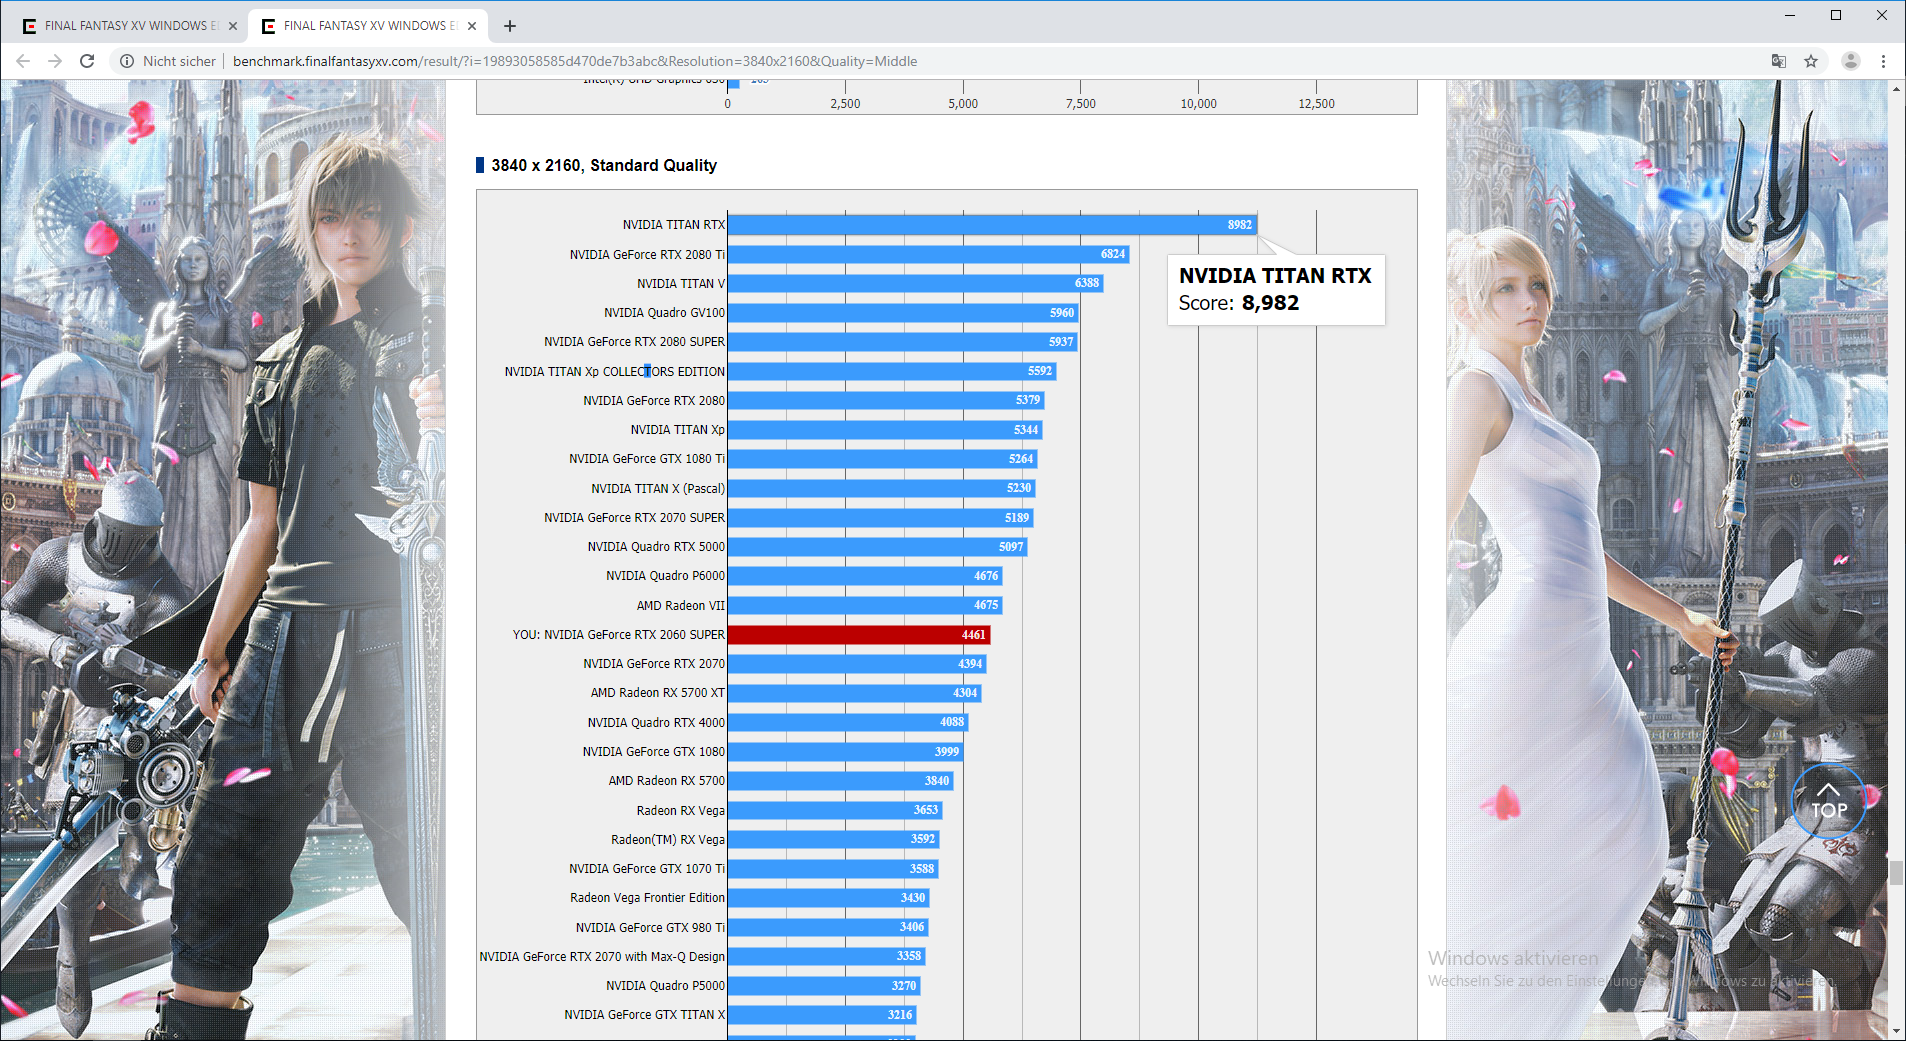This screenshot has height=1041, width=1906.
Task: Select the GeForce GTX TITAN X label
Action: 644,1015
